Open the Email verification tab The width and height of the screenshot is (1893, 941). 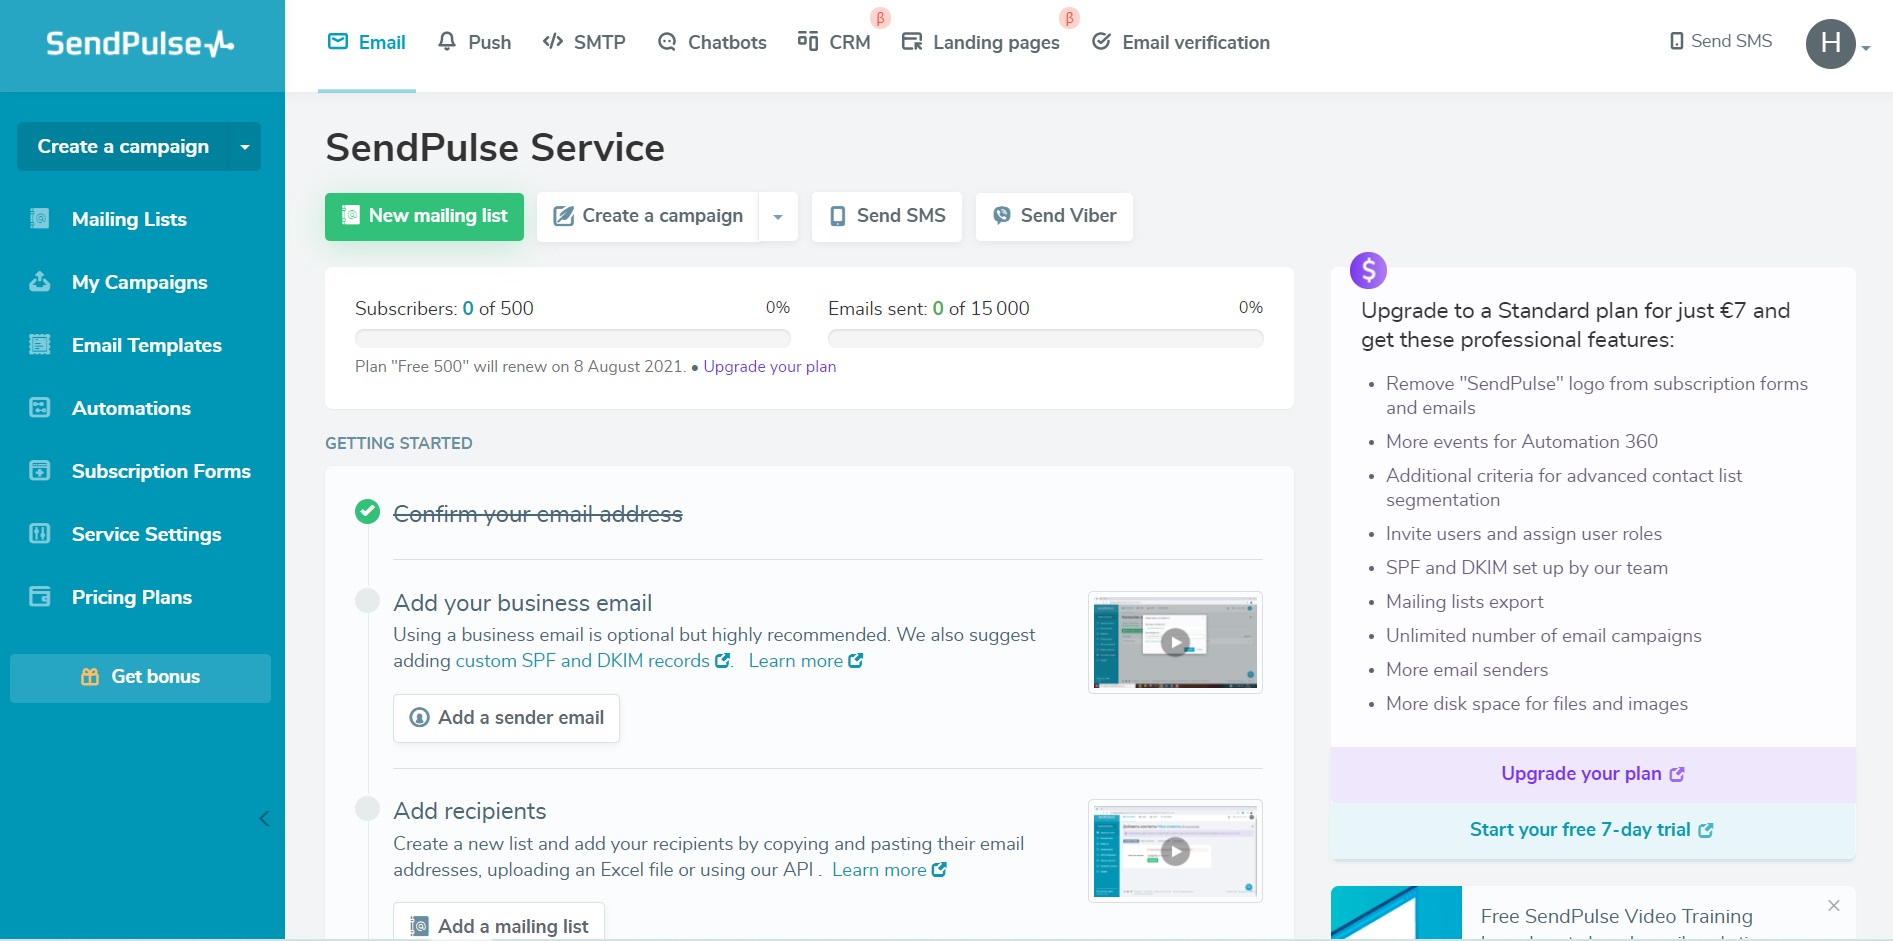coord(1181,42)
